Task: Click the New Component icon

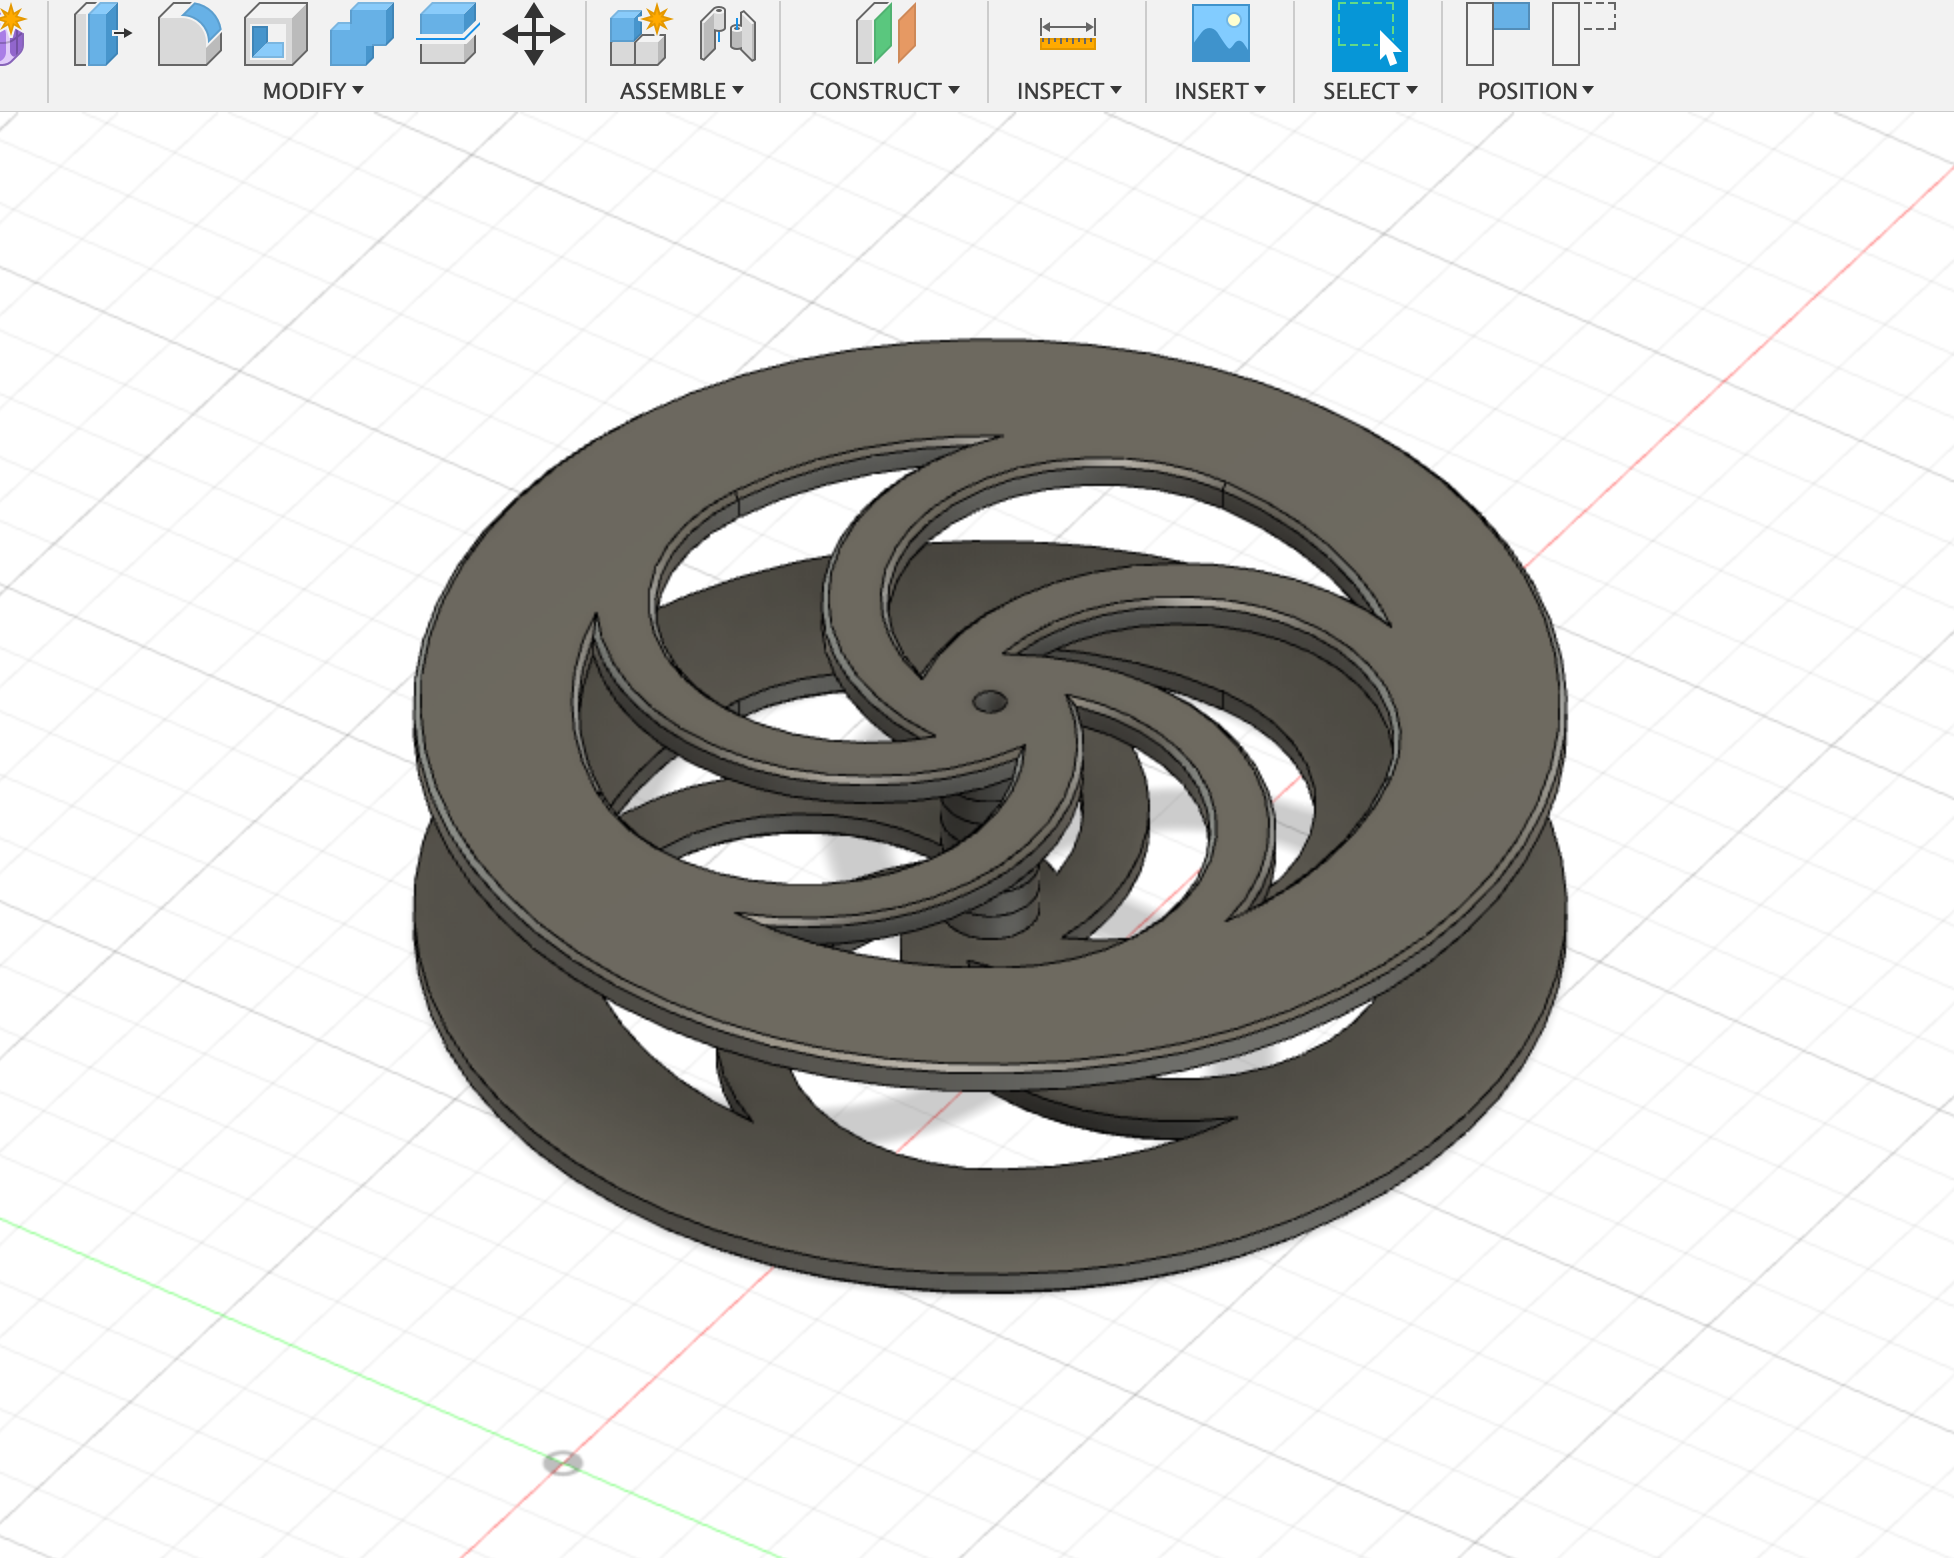Action: pos(640,35)
